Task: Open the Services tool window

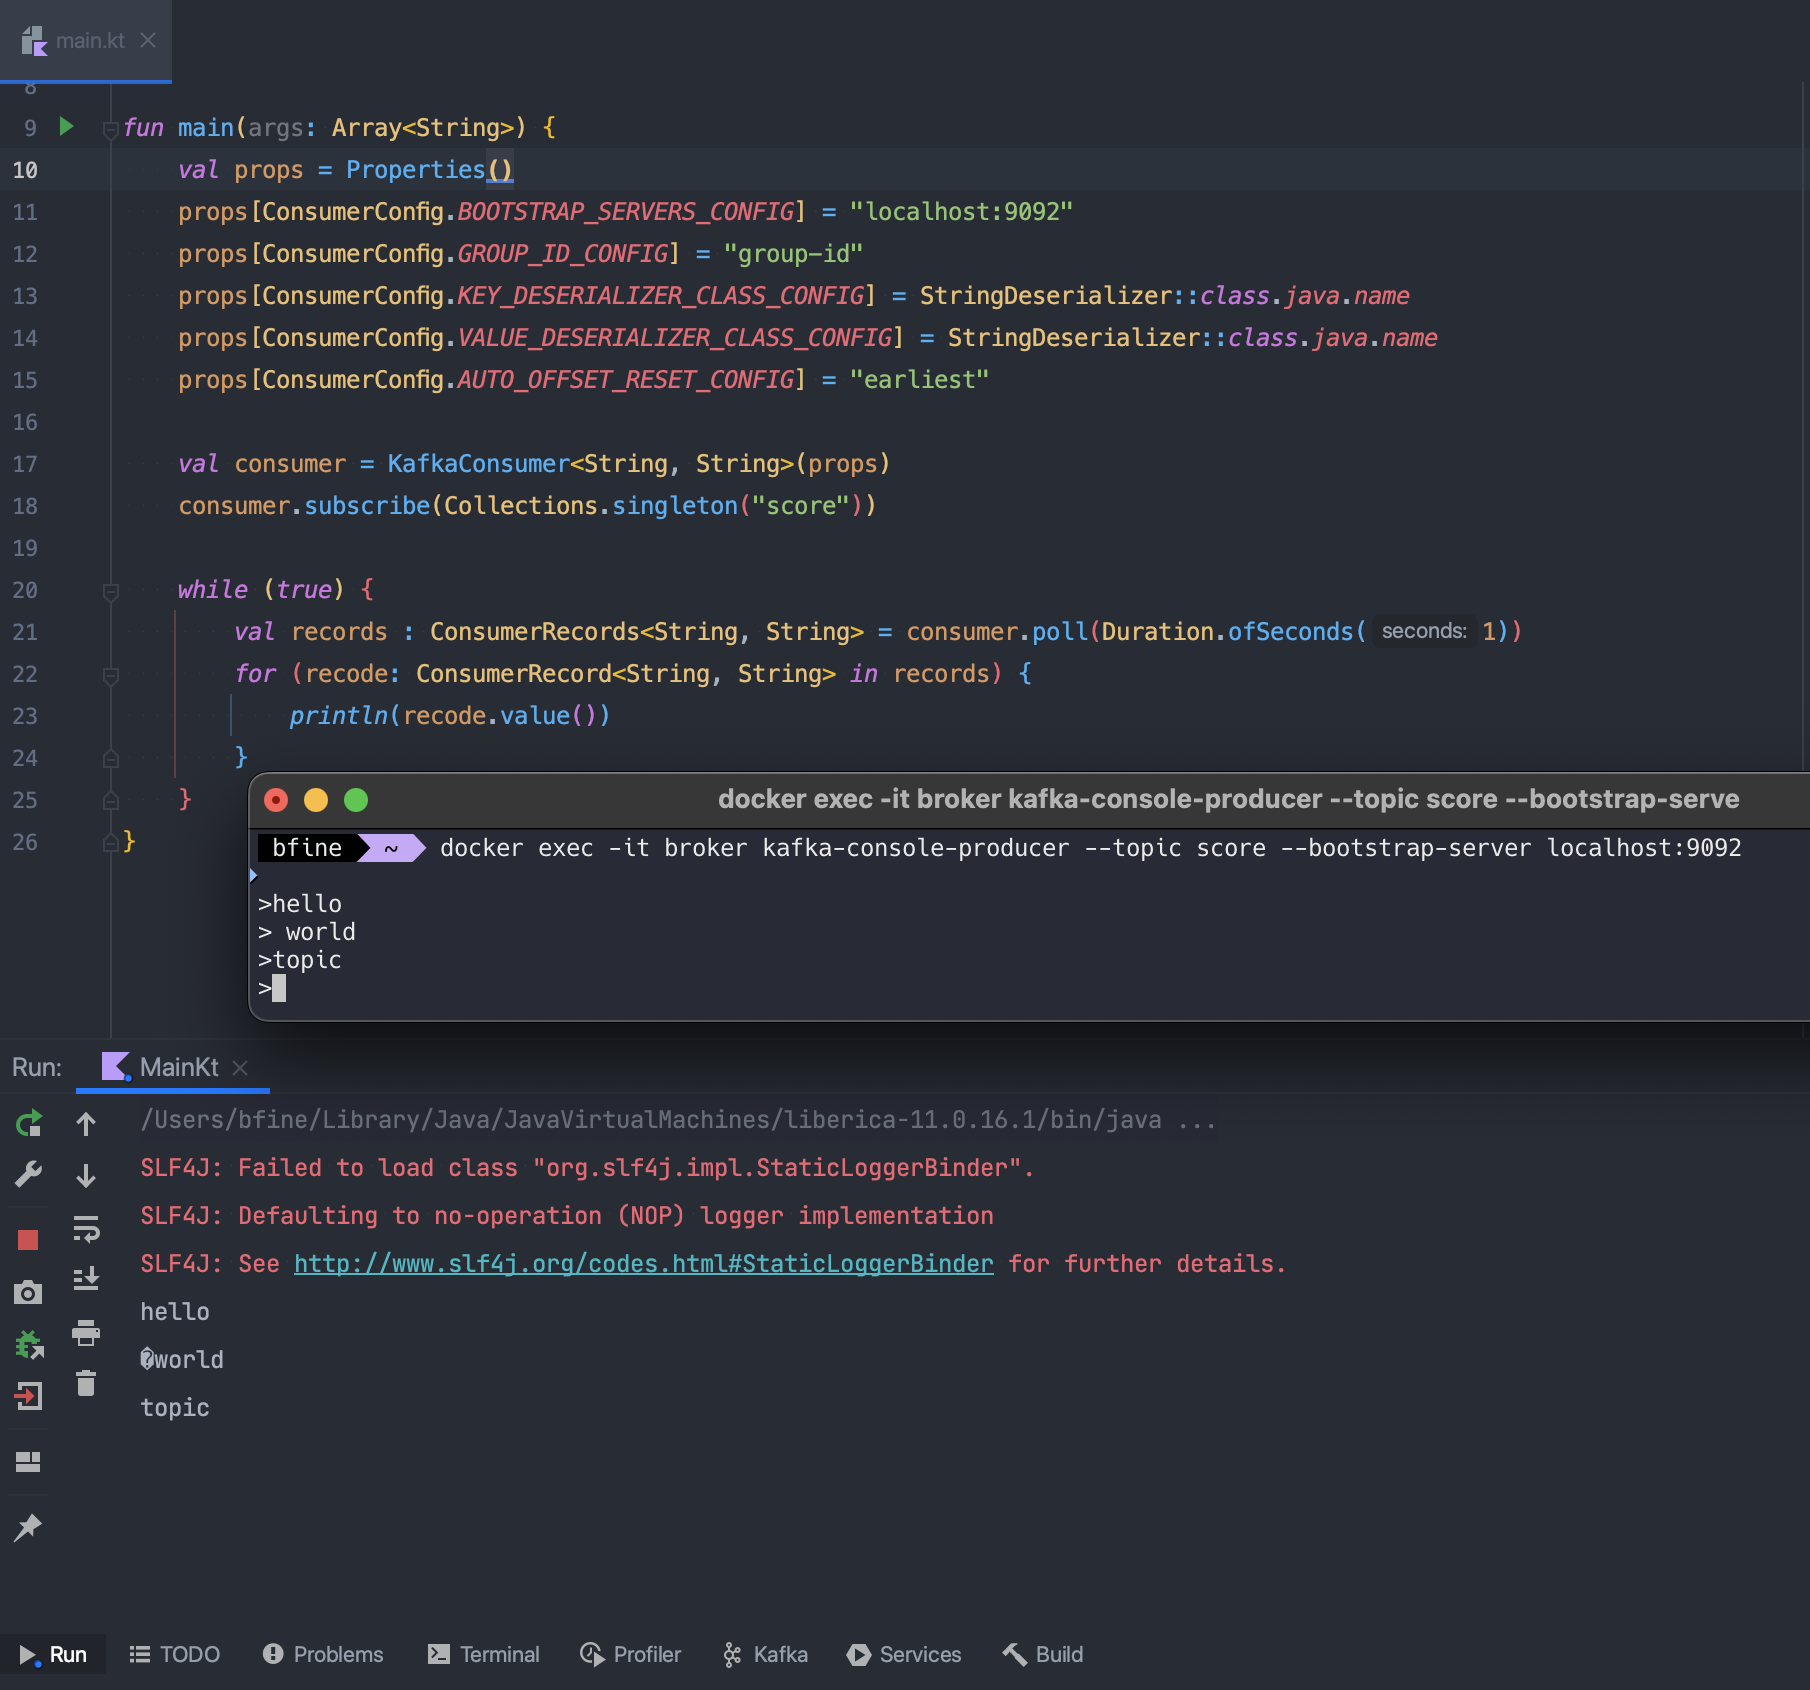Action: (x=904, y=1654)
